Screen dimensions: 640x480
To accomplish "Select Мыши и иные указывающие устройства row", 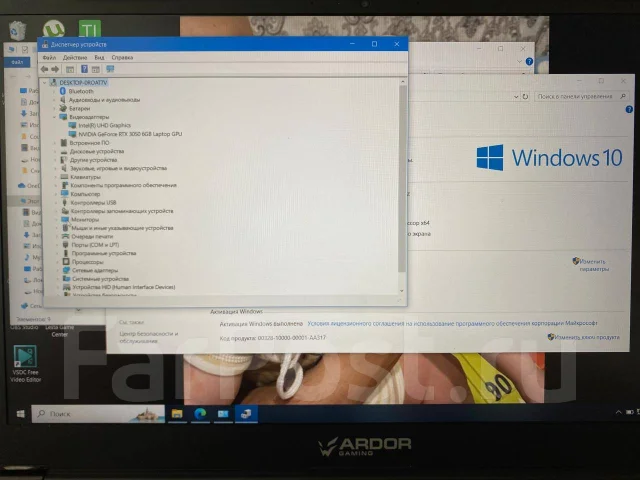I will 122,228.
